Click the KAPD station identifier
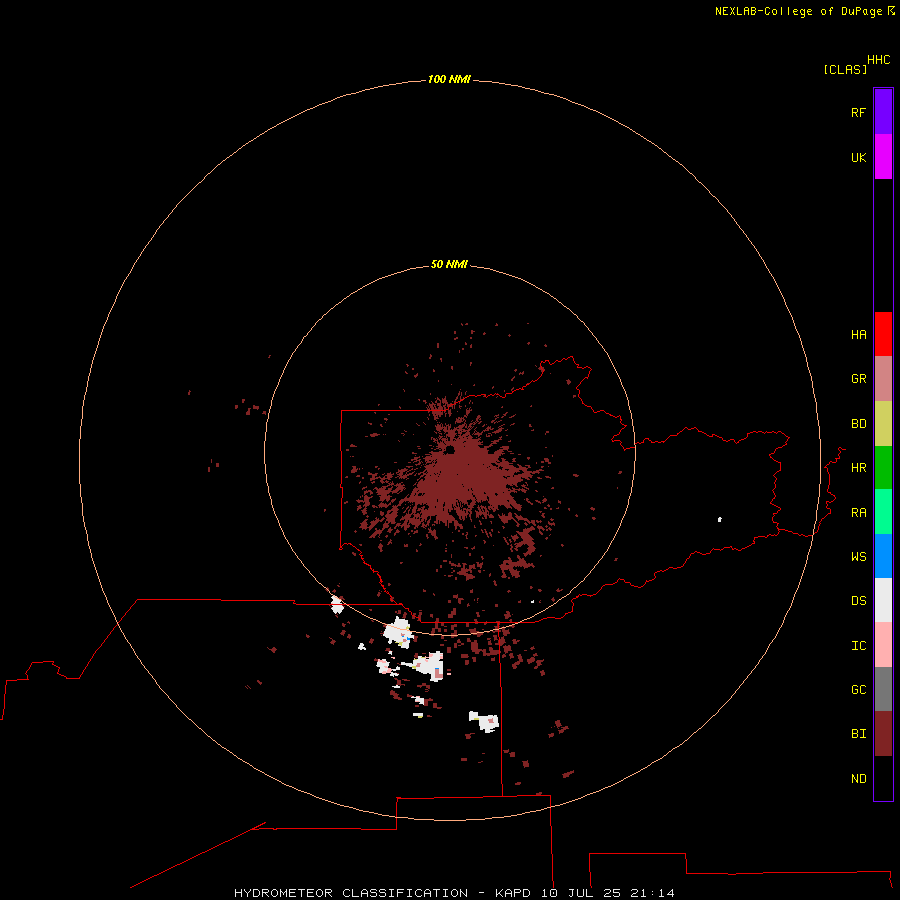 [x=513, y=893]
